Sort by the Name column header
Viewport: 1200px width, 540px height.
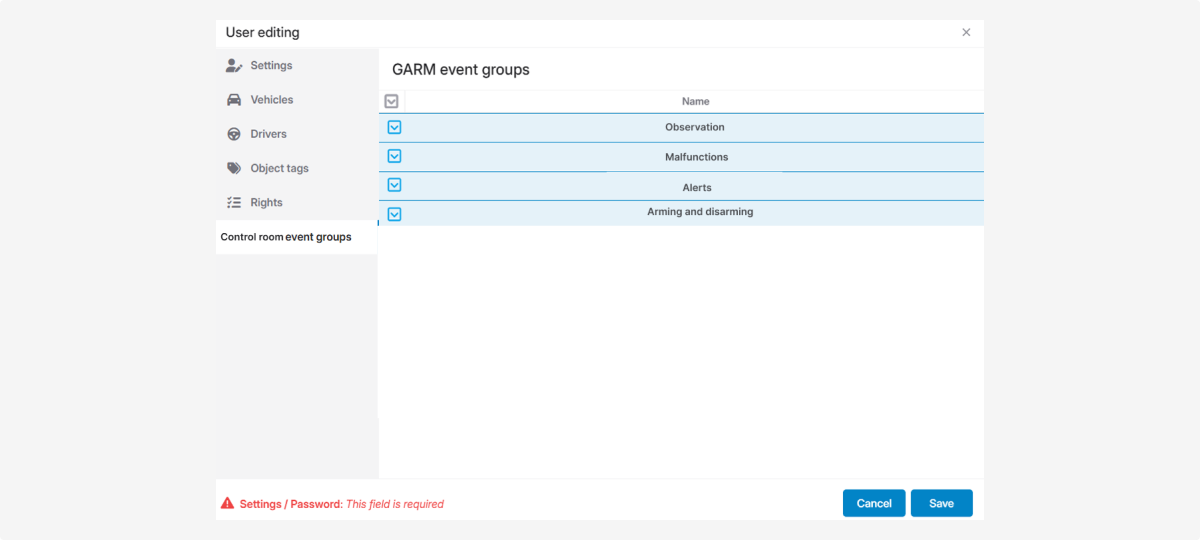click(x=695, y=101)
